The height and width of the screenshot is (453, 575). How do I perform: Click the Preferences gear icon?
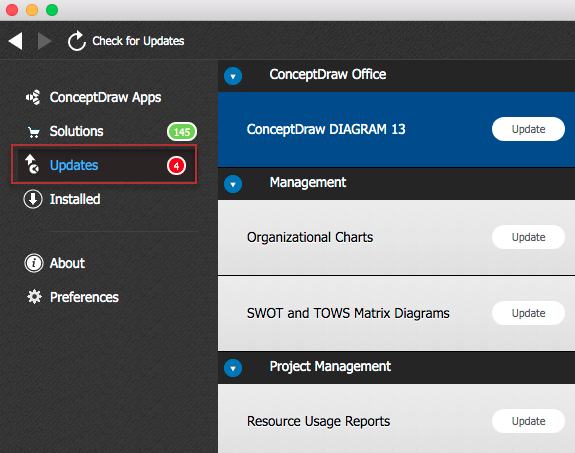pyautogui.click(x=34, y=297)
